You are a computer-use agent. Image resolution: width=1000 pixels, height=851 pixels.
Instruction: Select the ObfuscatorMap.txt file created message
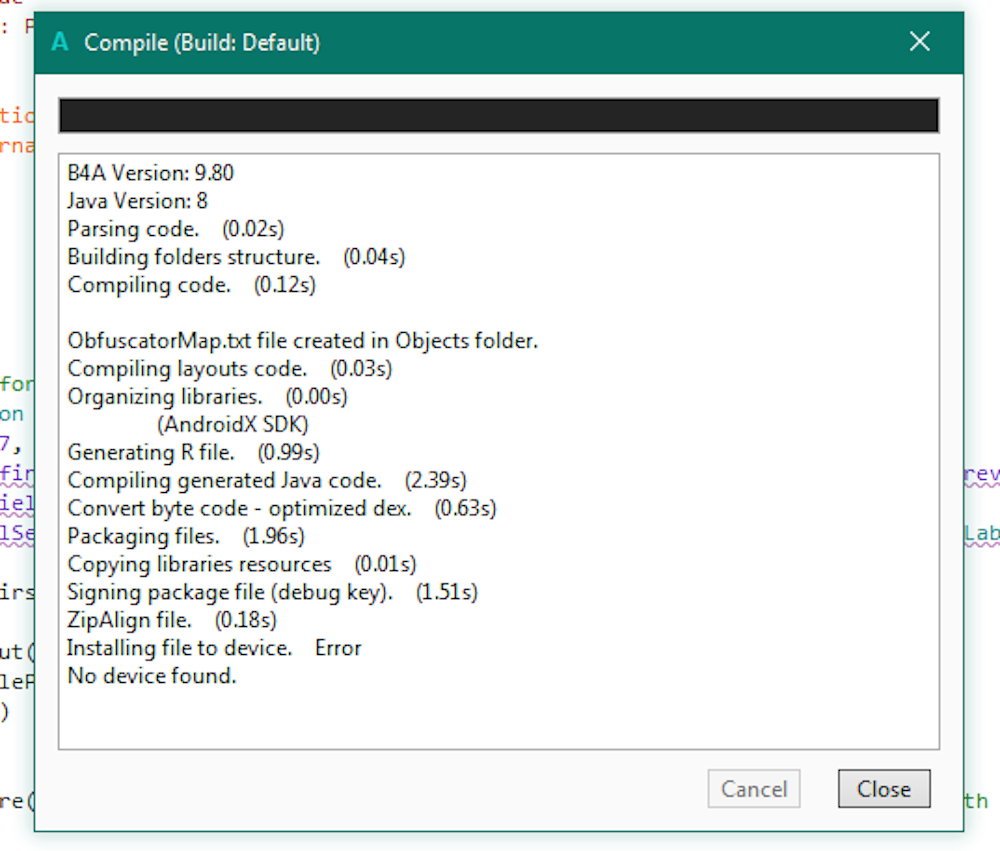tap(303, 341)
